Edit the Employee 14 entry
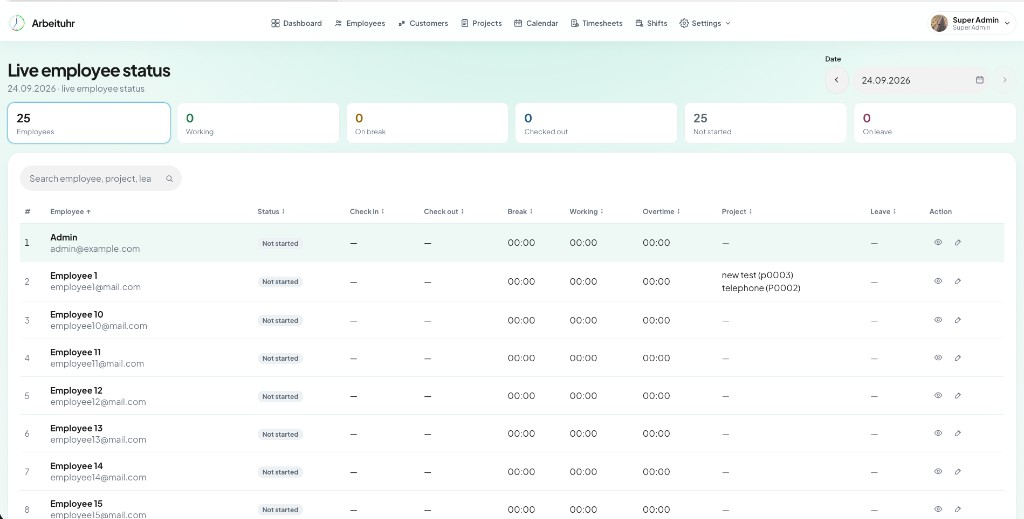The image size is (1024, 519). (957, 471)
